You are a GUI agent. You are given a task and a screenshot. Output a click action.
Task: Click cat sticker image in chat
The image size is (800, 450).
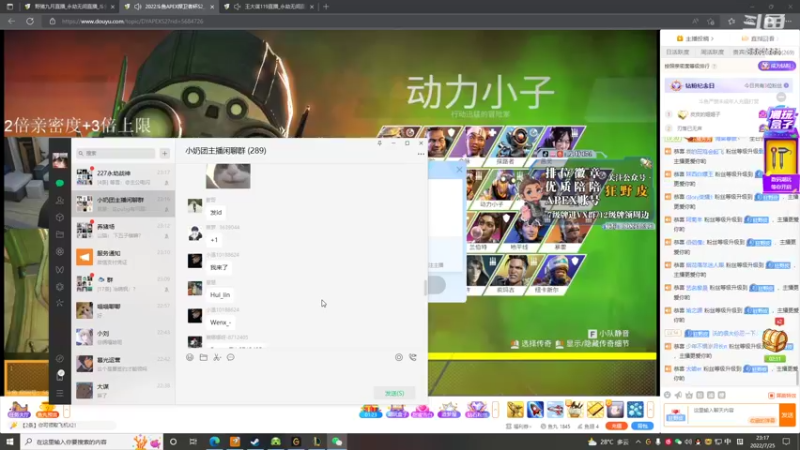coord(228,176)
